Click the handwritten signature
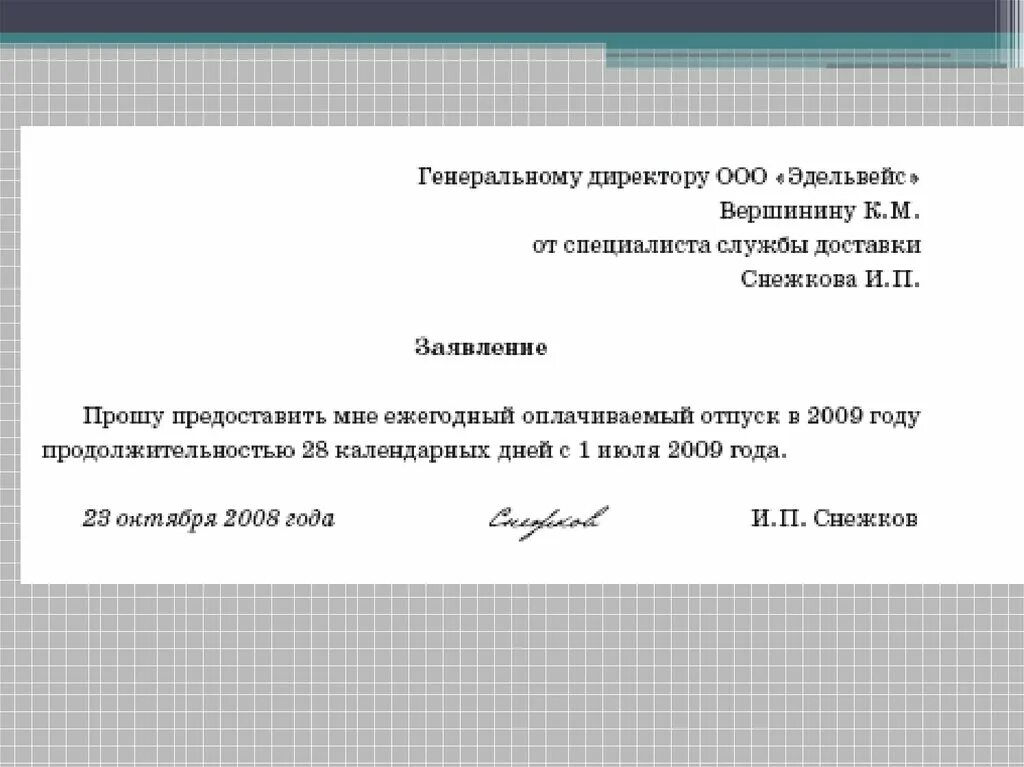Image resolution: width=1024 pixels, height=767 pixels. [x=547, y=522]
